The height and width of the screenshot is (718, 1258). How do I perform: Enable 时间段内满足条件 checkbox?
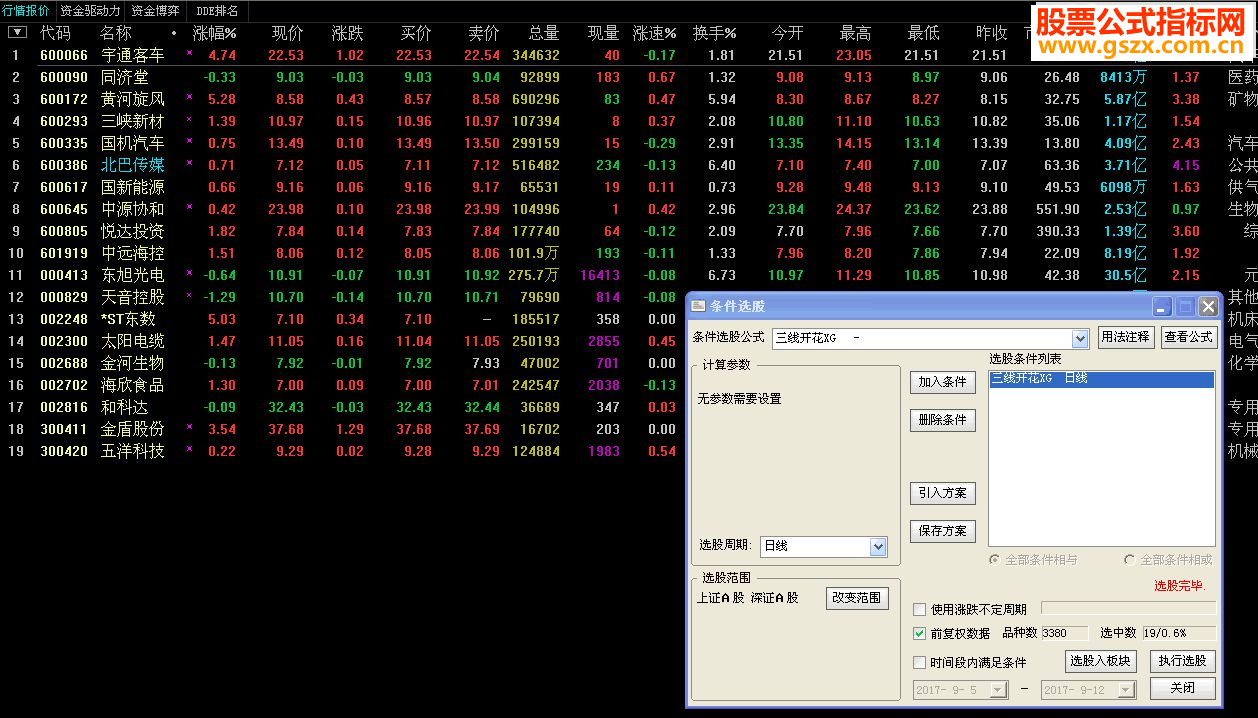point(920,662)
